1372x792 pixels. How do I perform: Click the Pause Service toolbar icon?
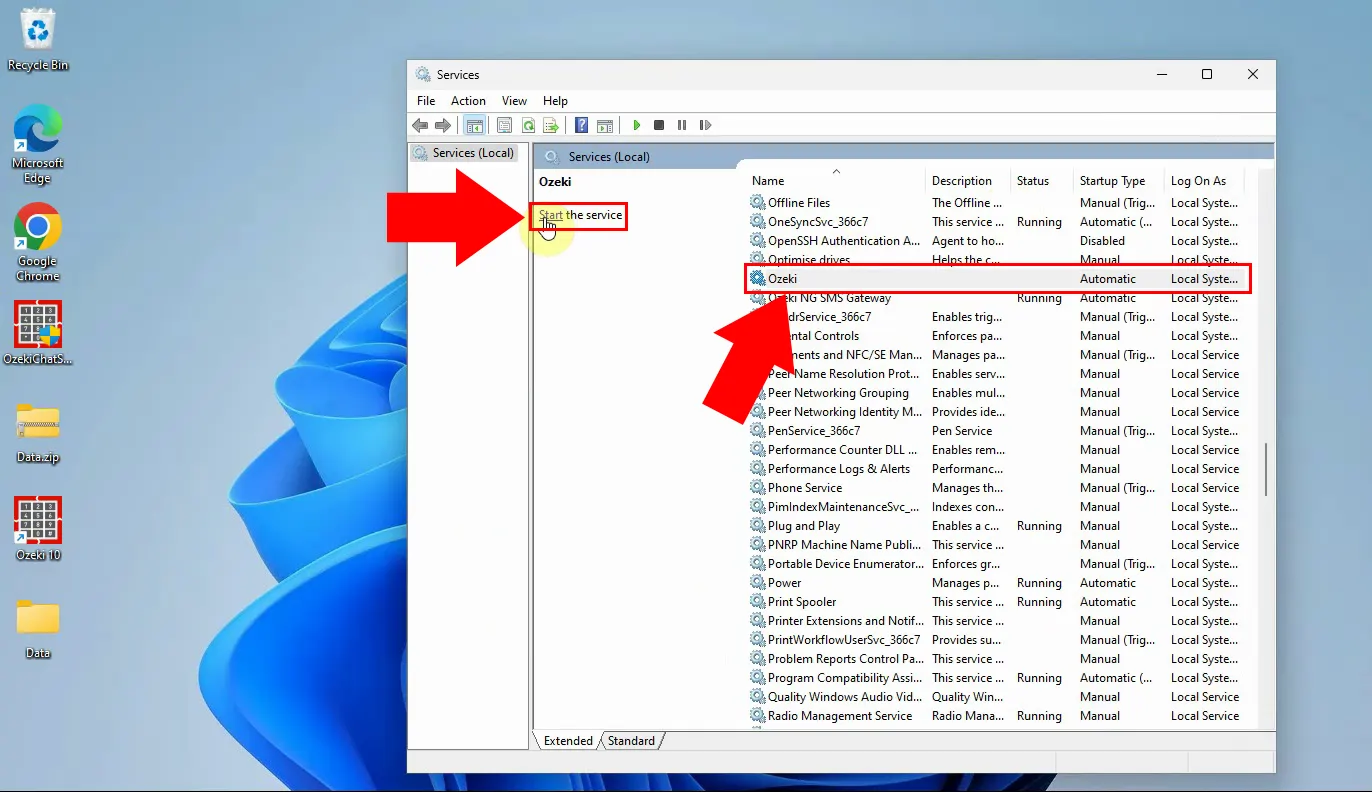point(682,125)
